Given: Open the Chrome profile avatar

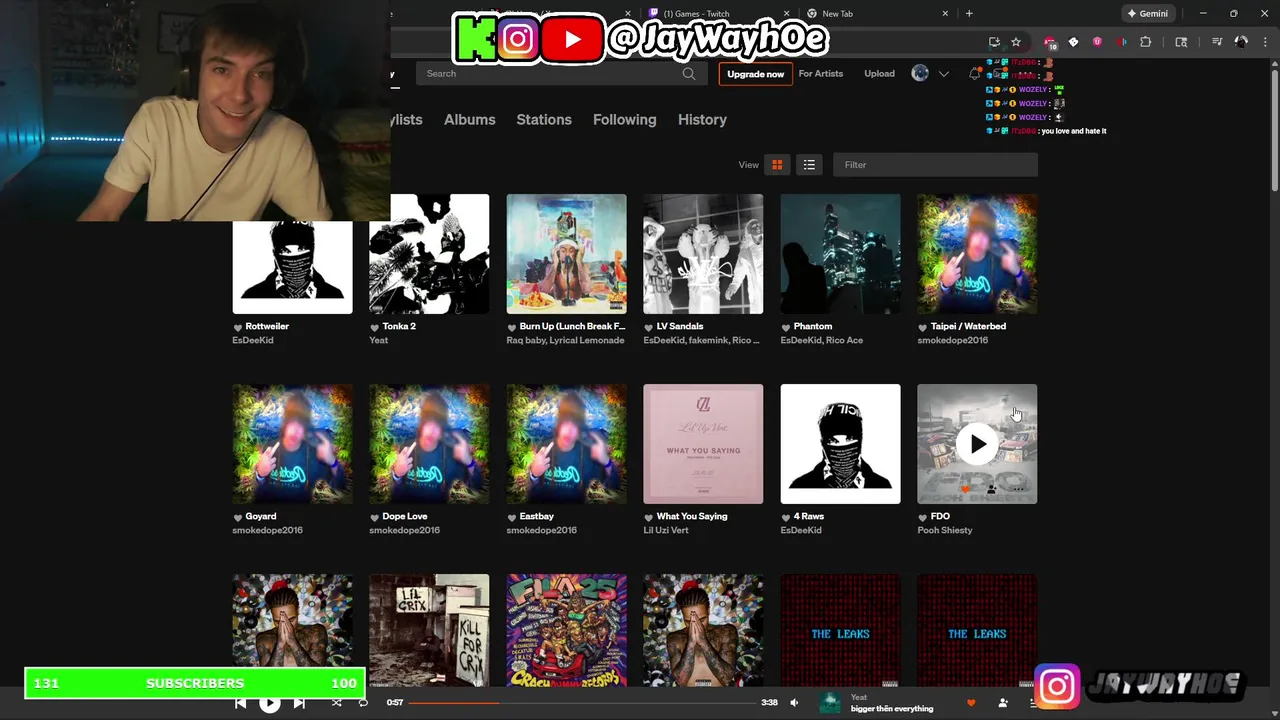Looking at the screenshot, I should pos(1241,42).
